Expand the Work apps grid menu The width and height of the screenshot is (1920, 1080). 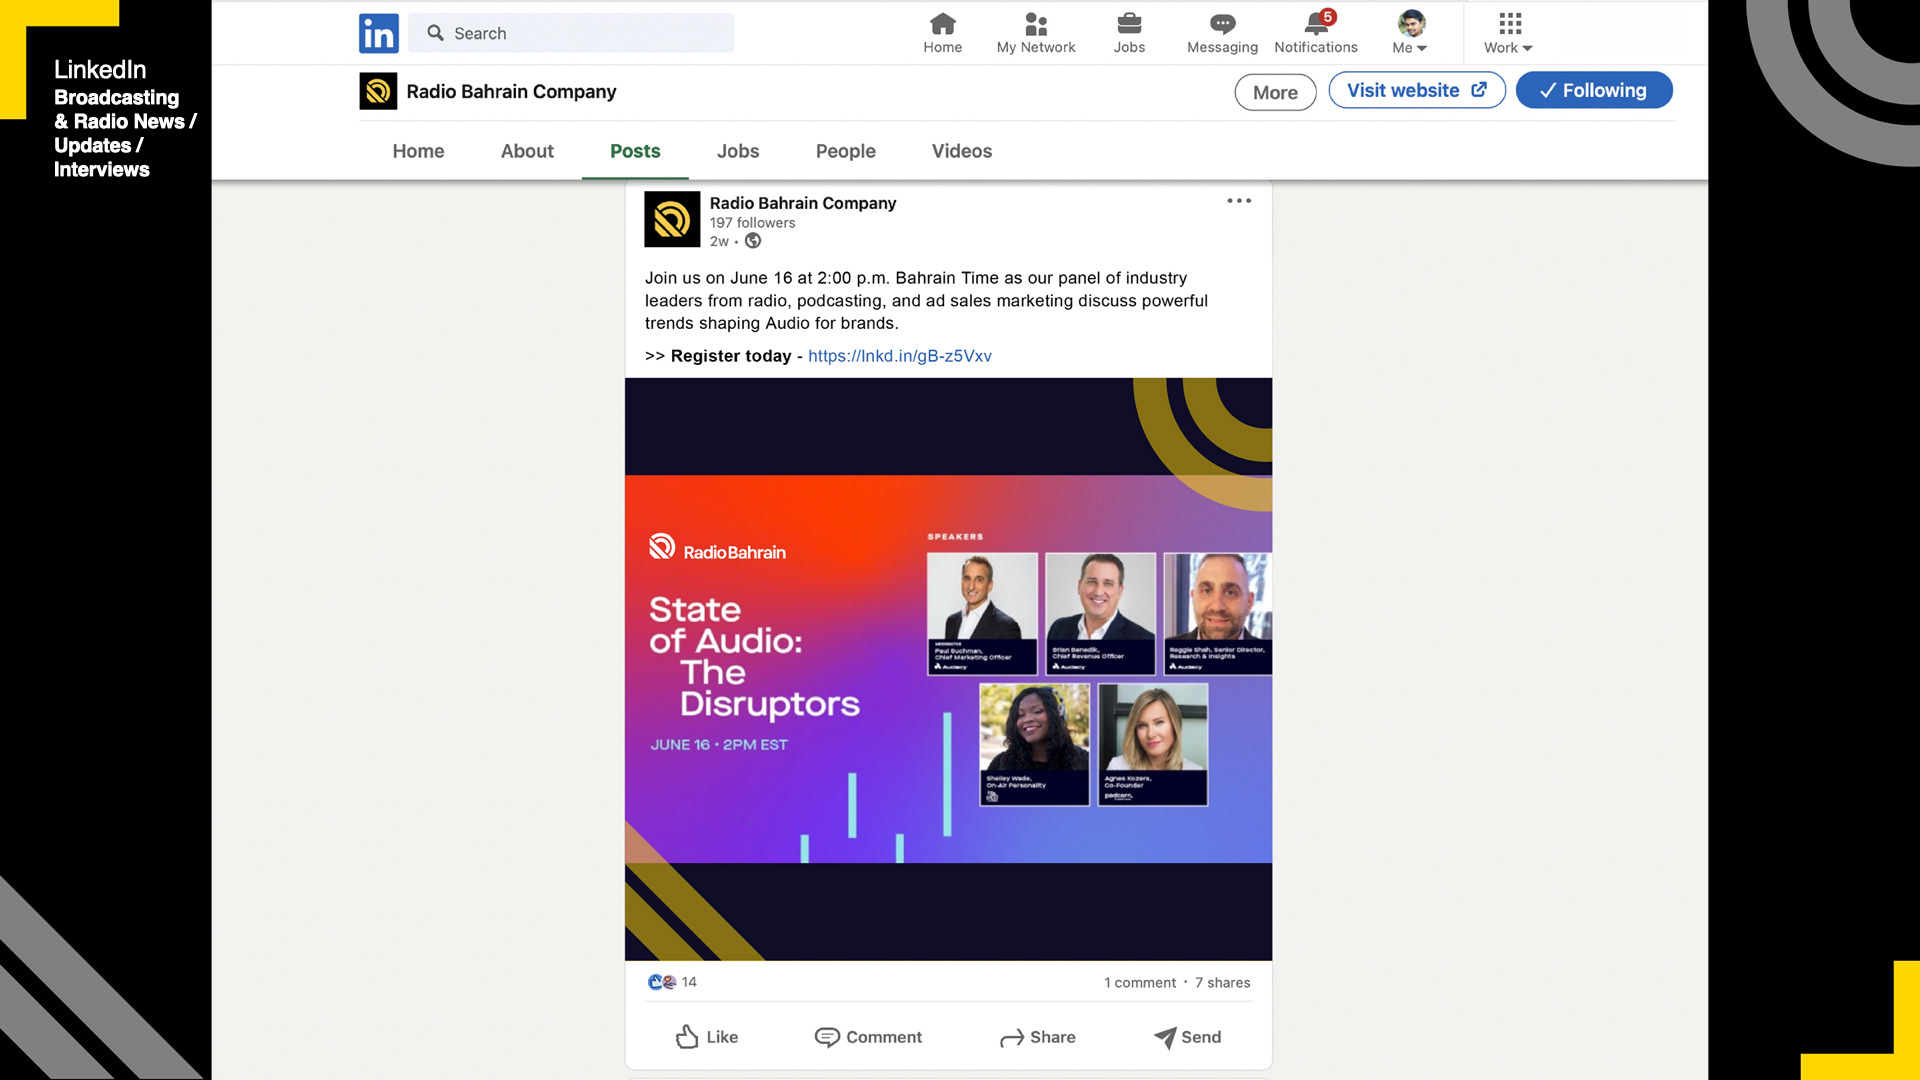[1508, 33]
